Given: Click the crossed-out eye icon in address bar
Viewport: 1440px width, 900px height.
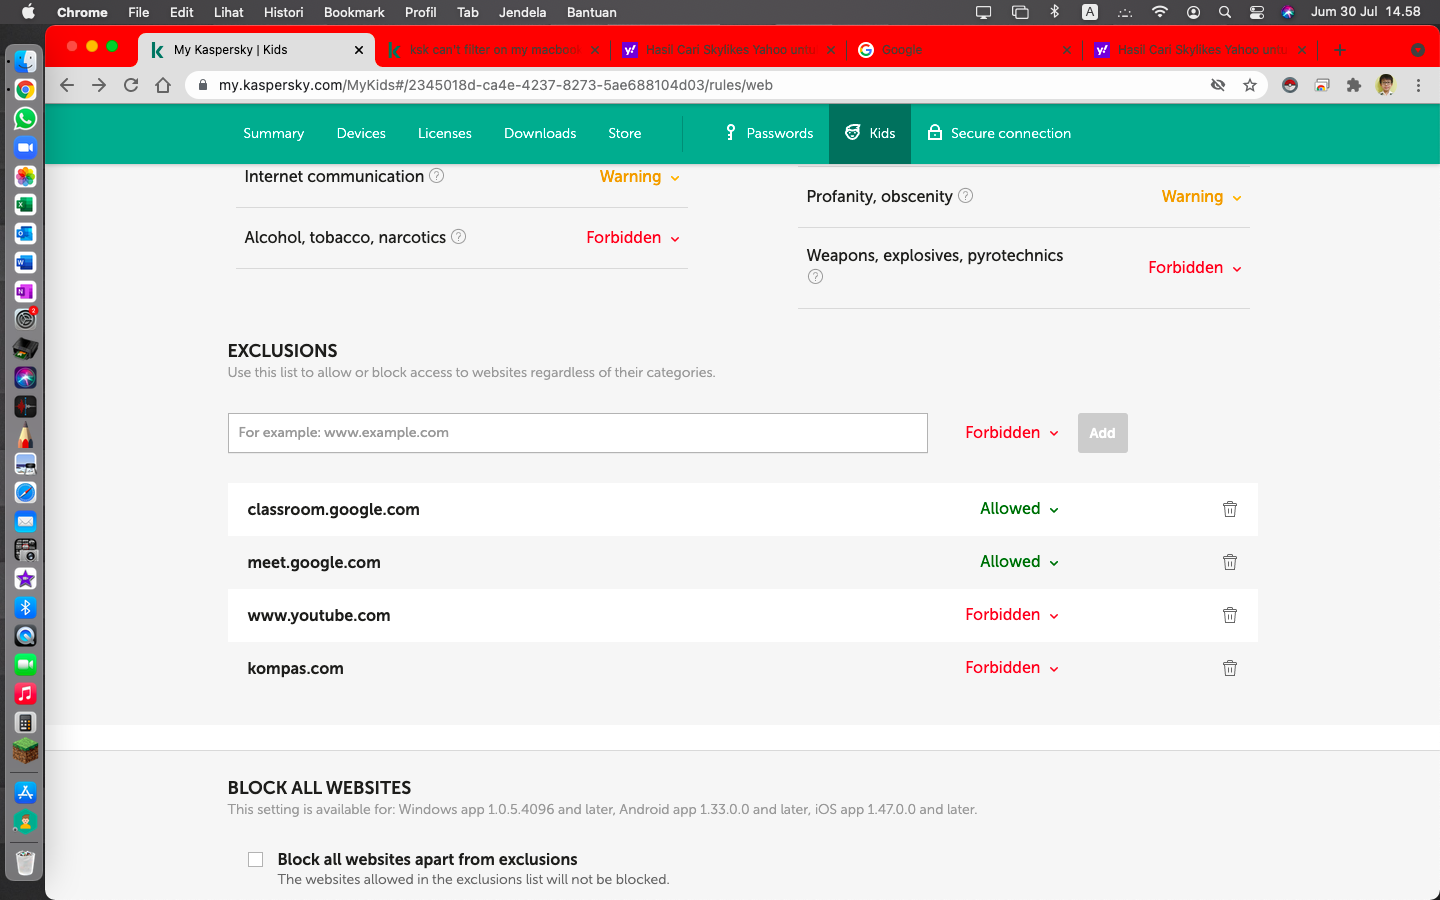Looking at the screenshot, I should pyautogui.click(x=1218, y=85).
